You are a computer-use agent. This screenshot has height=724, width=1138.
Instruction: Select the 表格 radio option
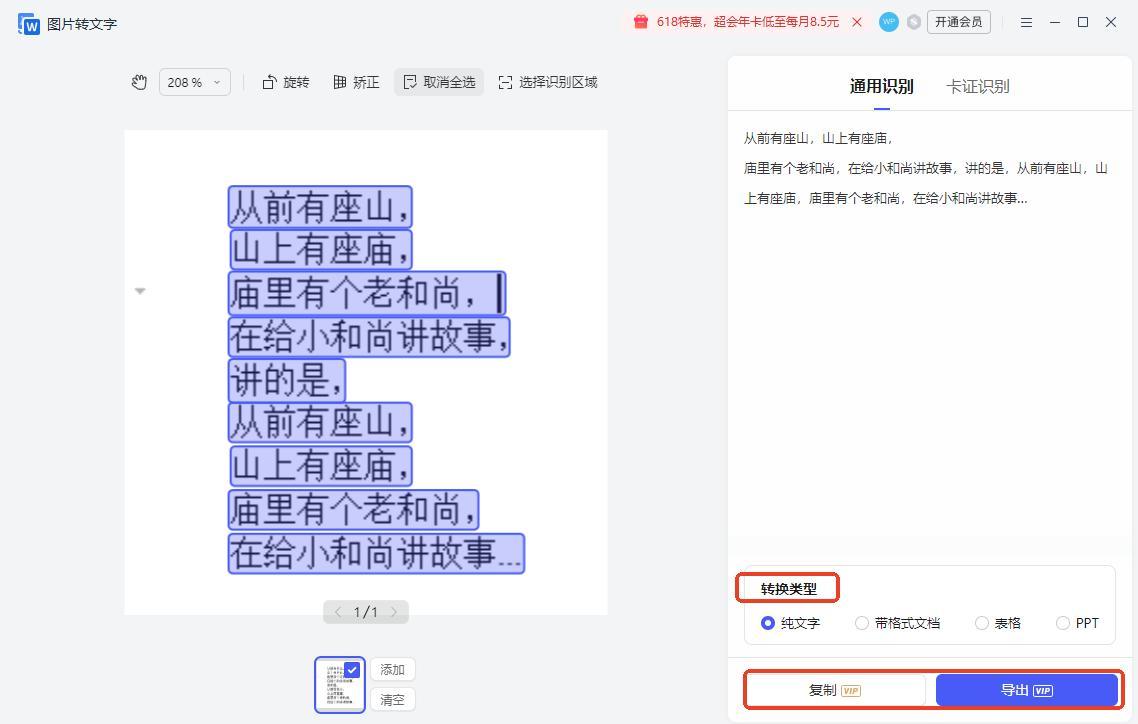tap(982, 623)
